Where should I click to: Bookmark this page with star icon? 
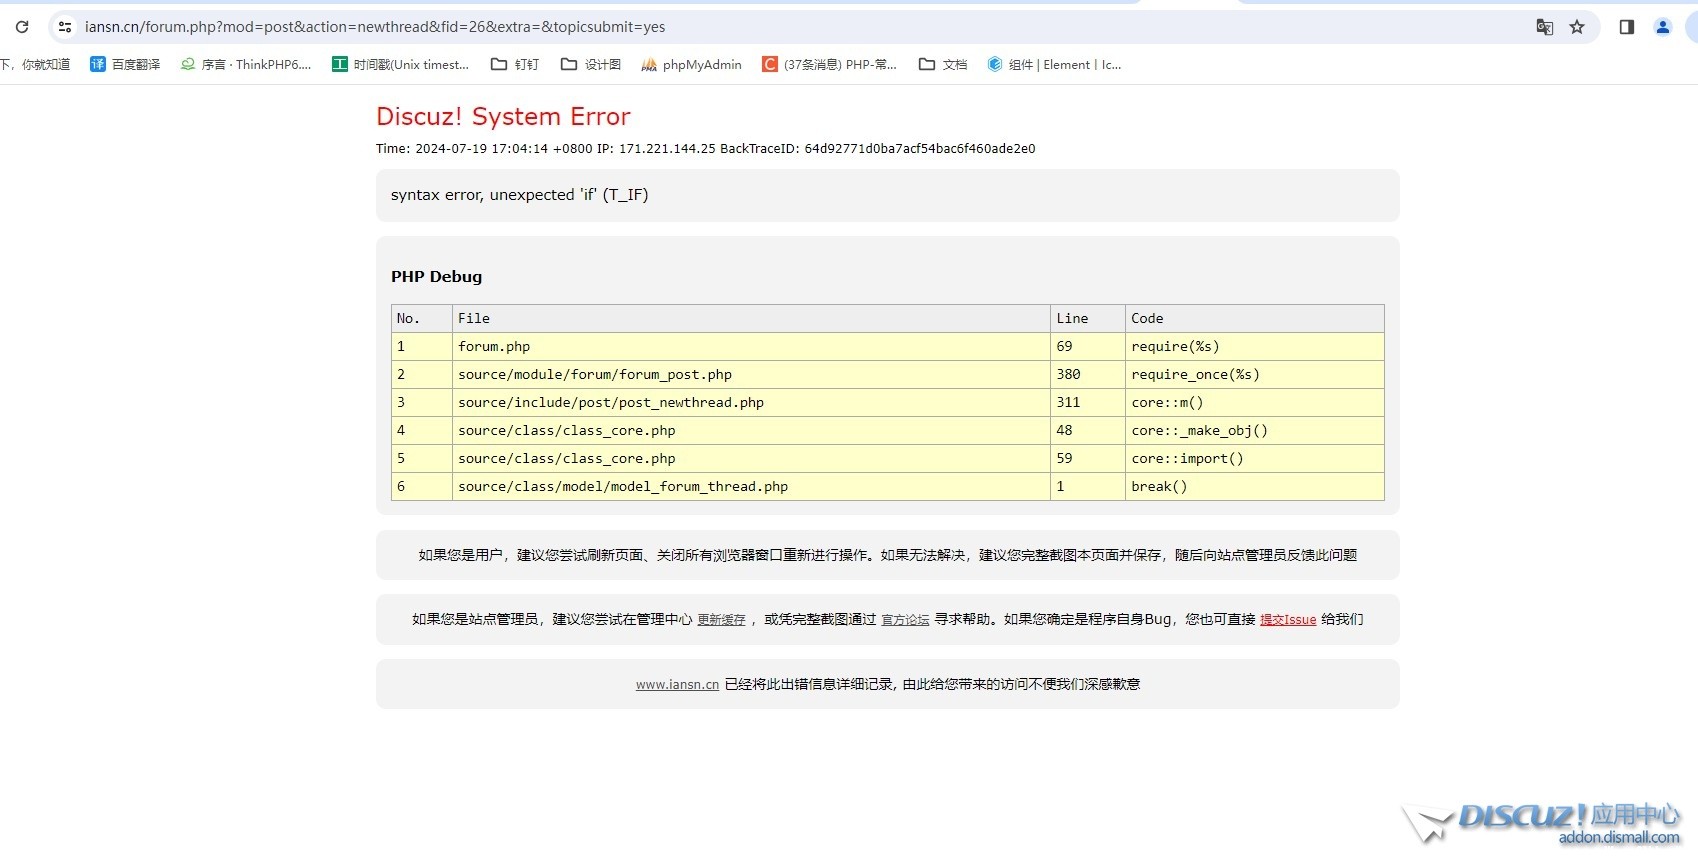[1577, 27]
